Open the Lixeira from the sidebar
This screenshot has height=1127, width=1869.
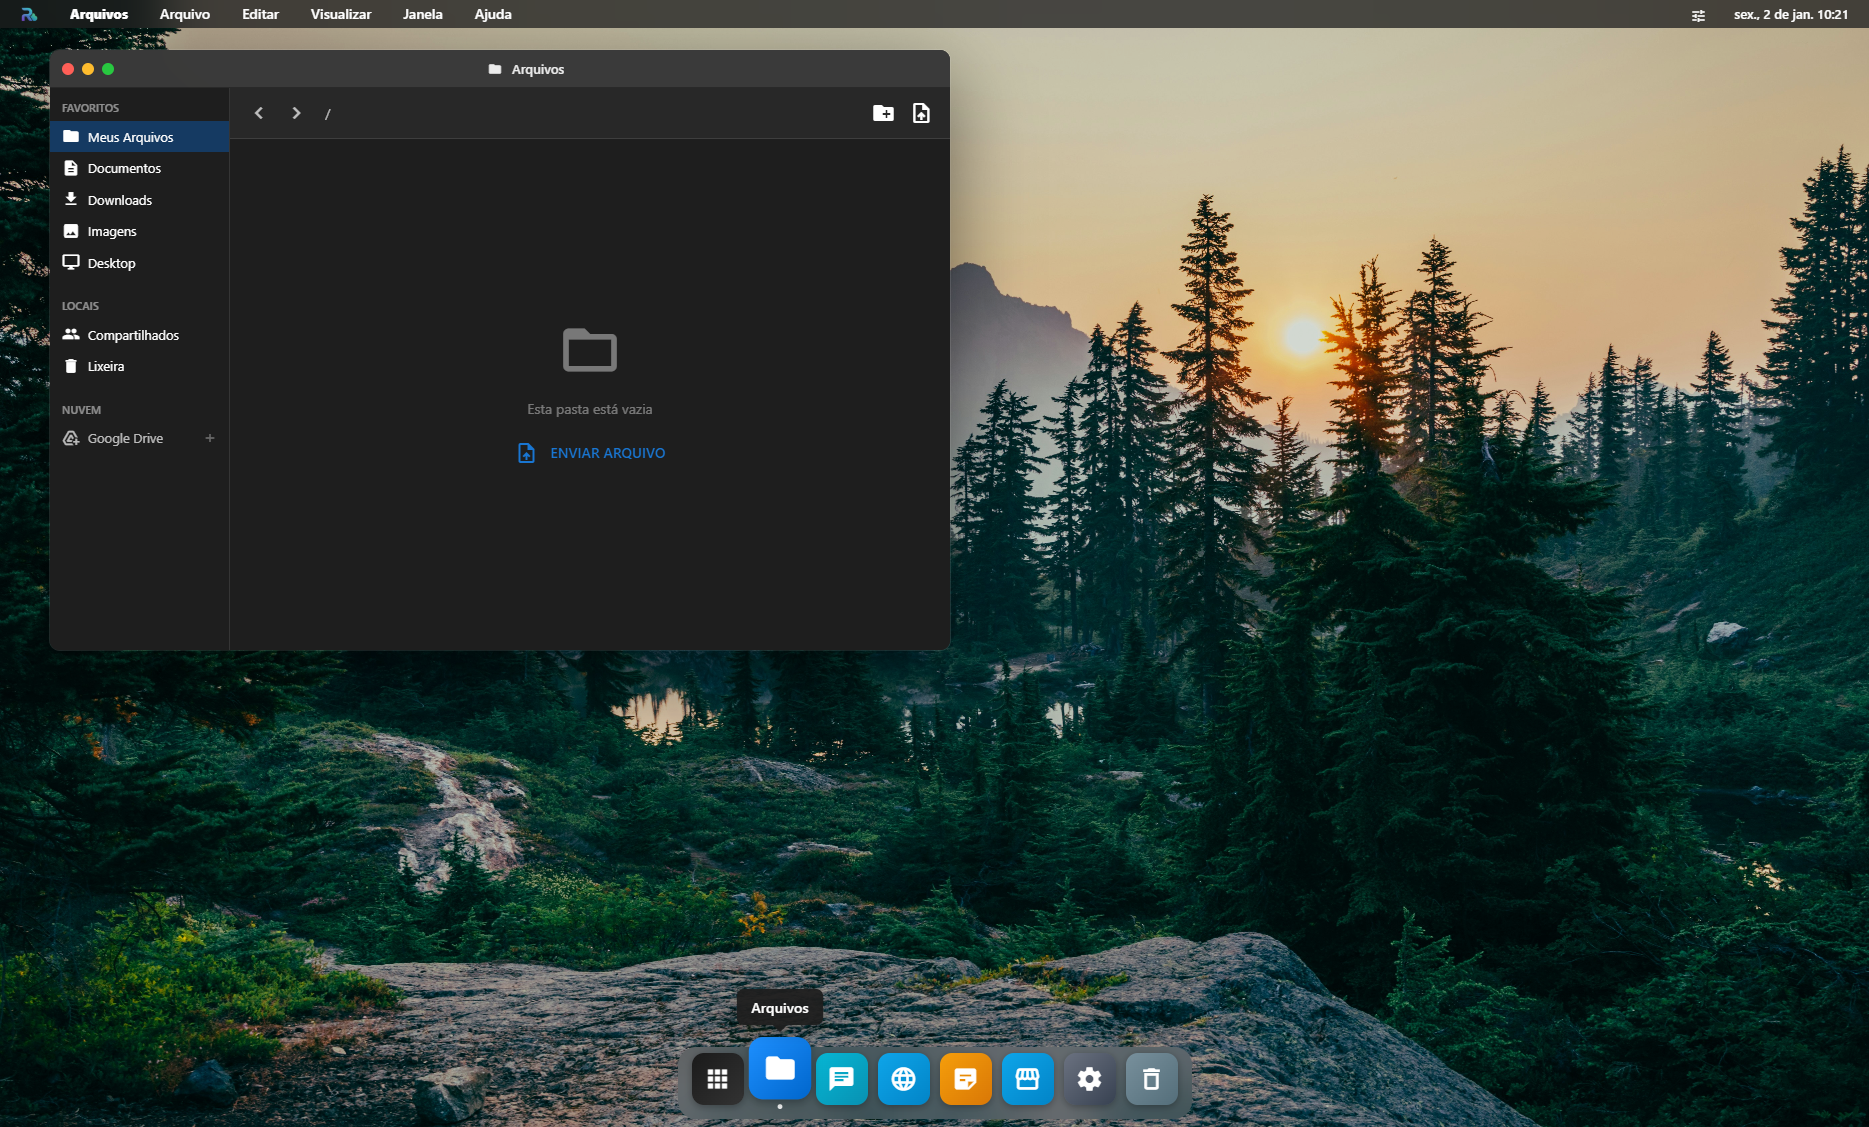click(105, 366)
